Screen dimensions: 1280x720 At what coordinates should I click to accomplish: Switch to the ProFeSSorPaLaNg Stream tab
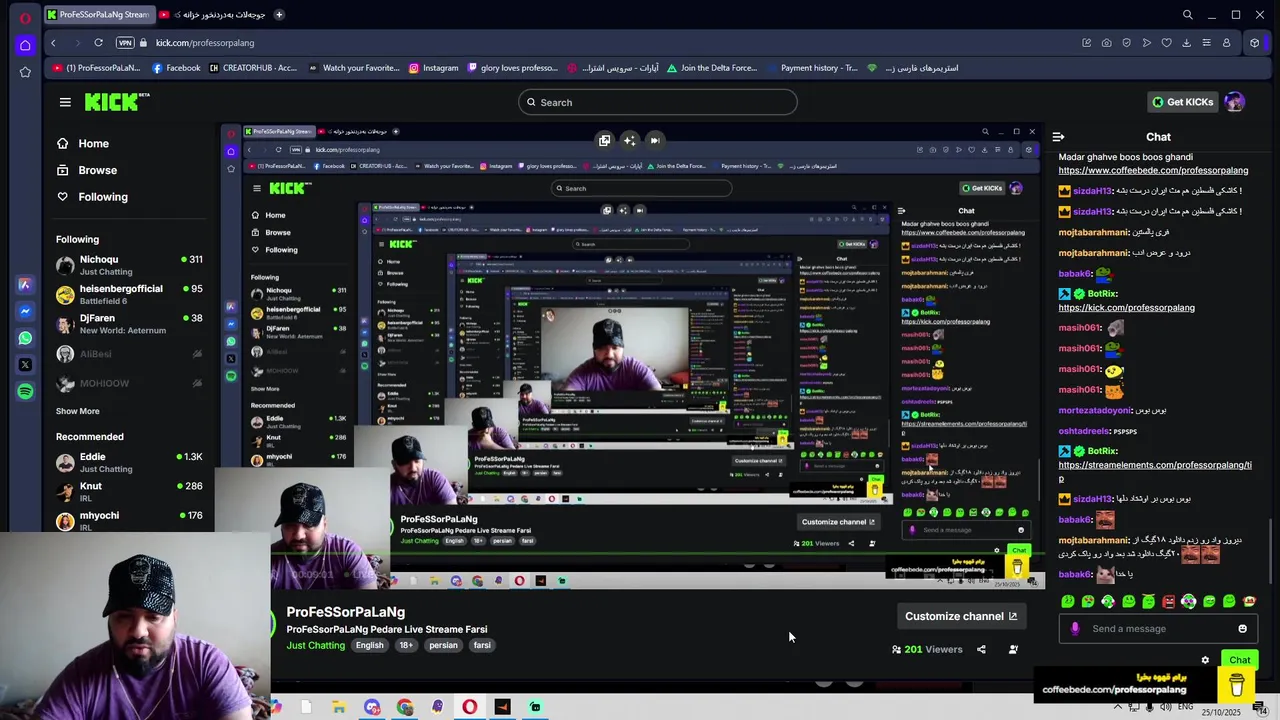click(x=98, y=15)
